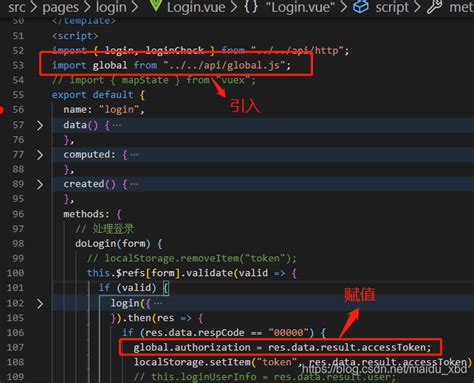
Task: Click the ellipsis after created() {
Action: click(x=134, y=184)
